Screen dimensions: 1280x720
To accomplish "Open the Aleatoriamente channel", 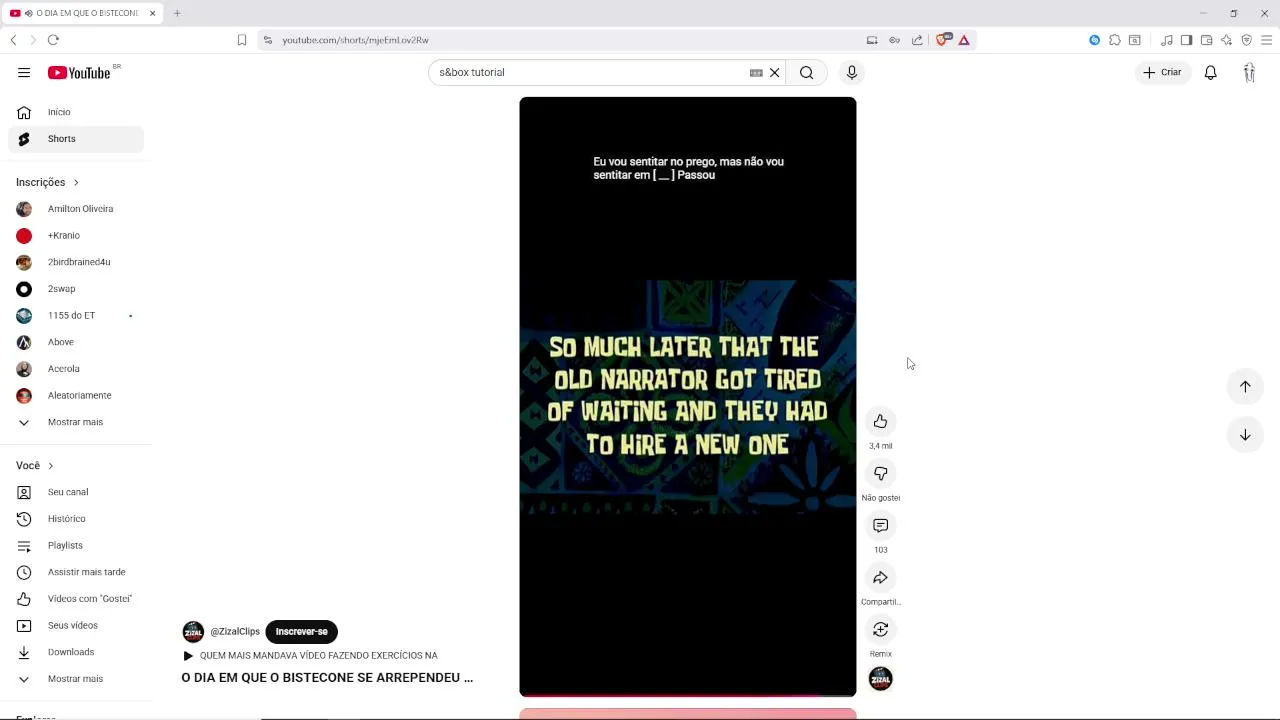I will [76, 395].
